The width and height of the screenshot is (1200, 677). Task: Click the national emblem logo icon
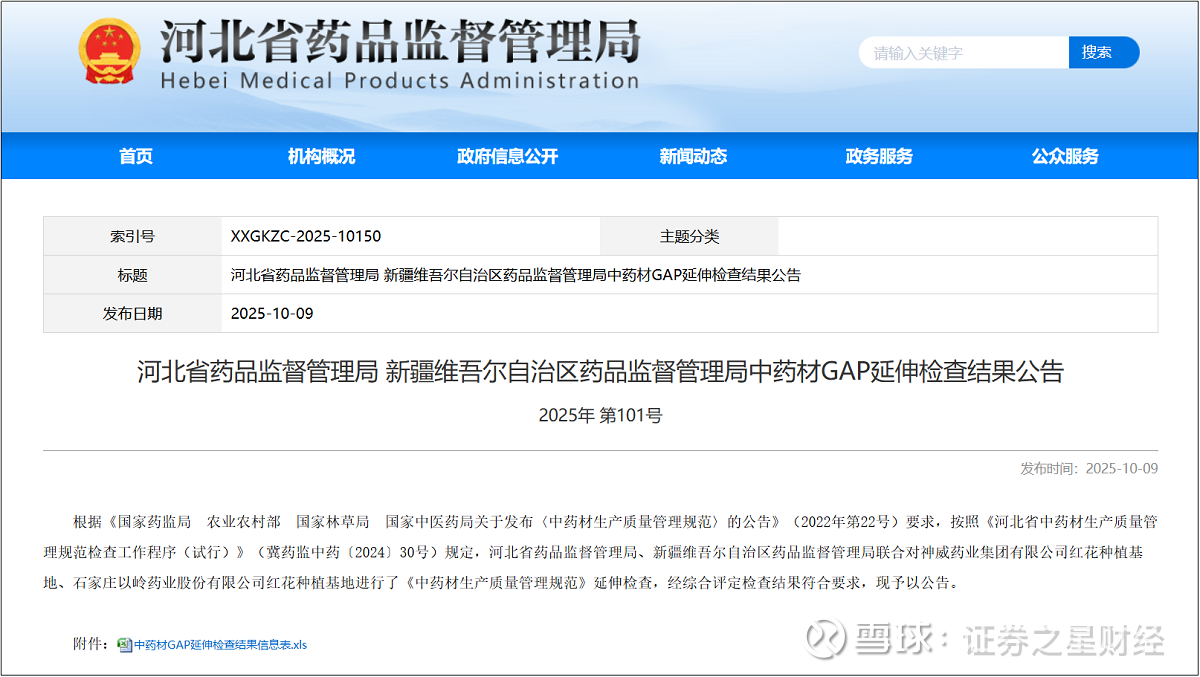(x=110, y=51)
